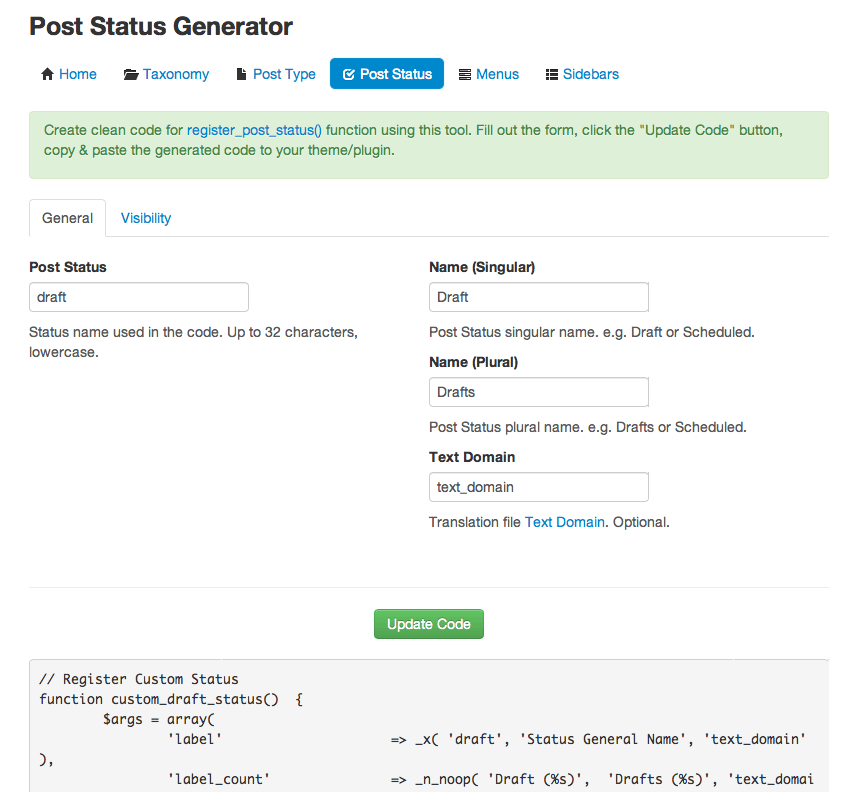This screenshot has width=846, height=792.
Task: Switch to the Visibility tab
Action: tap(146, 218)
